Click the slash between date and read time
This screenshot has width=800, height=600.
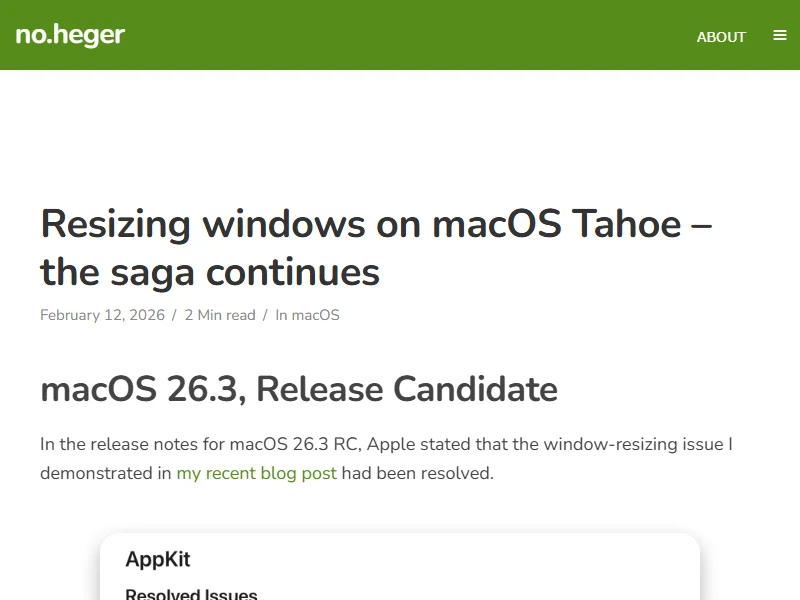coord(174,315)
